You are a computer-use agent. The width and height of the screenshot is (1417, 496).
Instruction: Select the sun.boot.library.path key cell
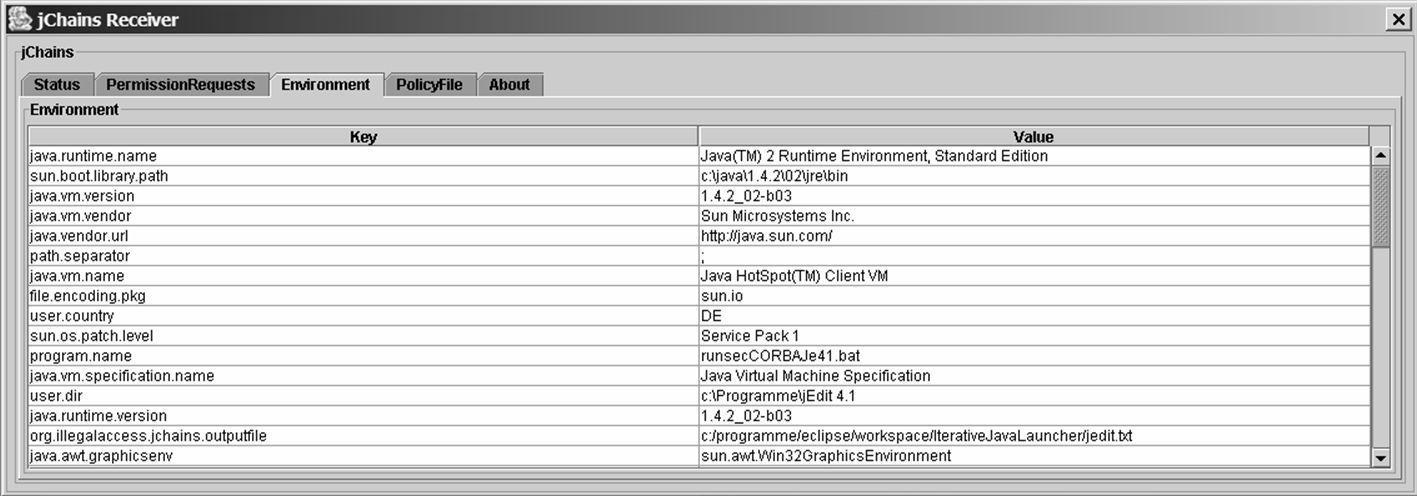pyautogui.click(x=363, y=176)
